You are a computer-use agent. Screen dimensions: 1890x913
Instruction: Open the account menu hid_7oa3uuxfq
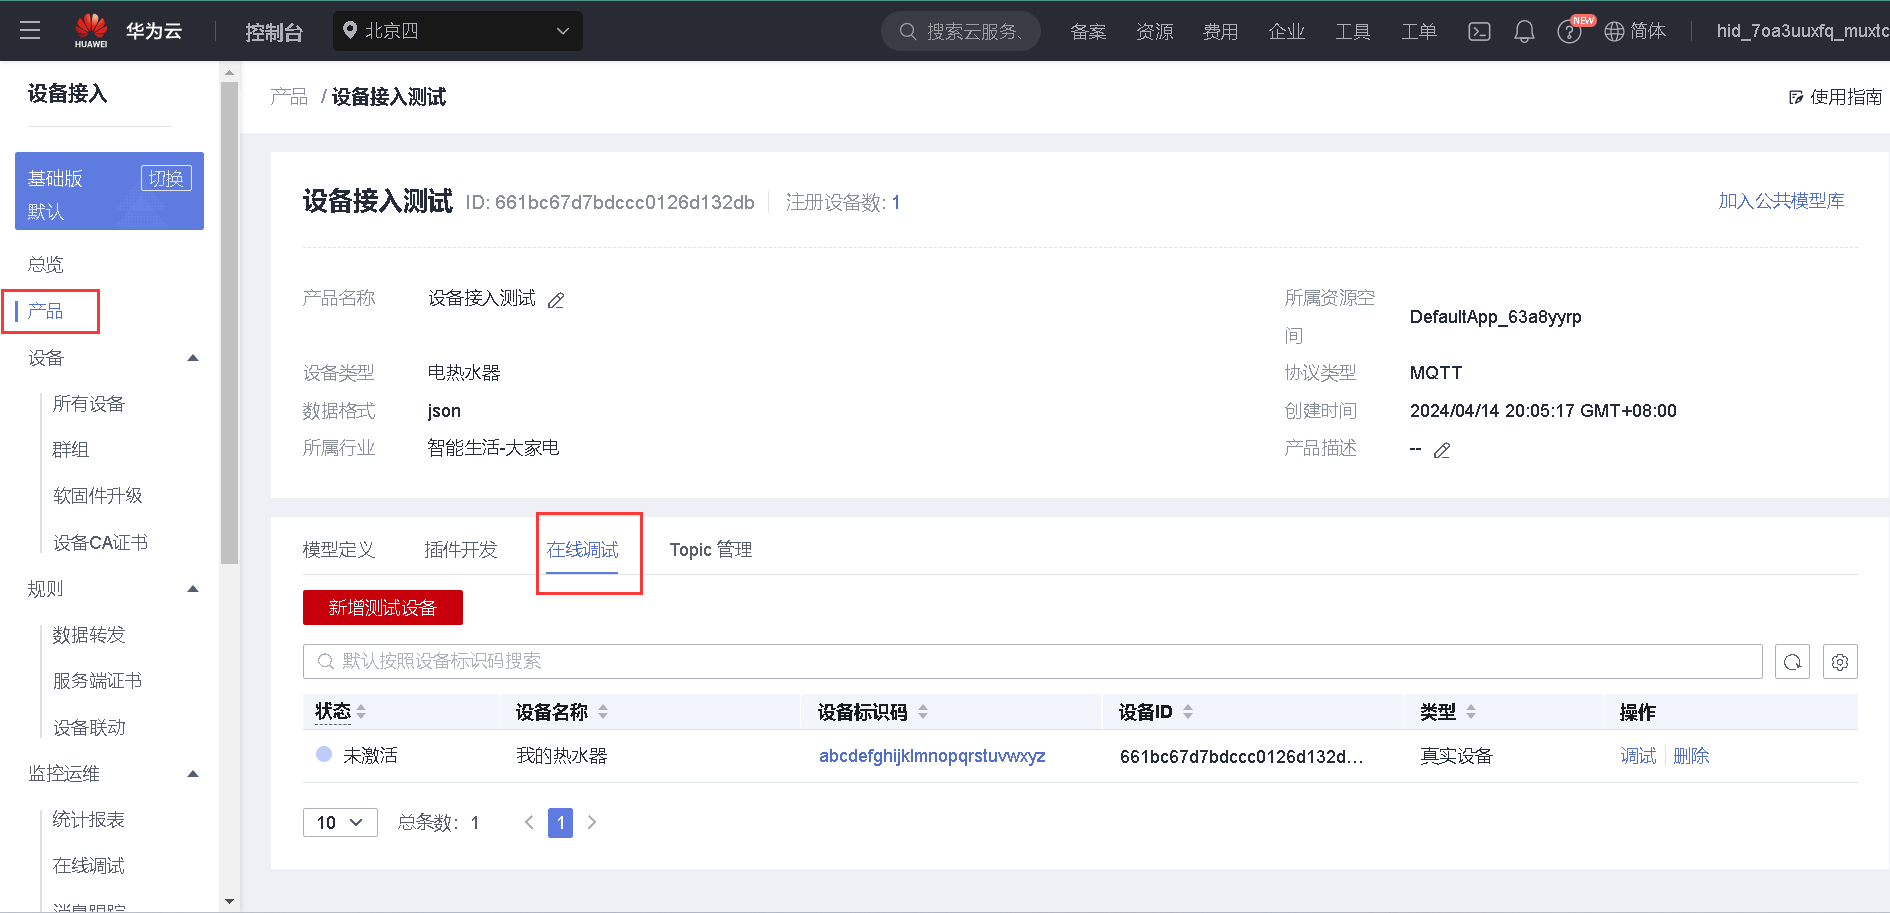click(1802, 31)
